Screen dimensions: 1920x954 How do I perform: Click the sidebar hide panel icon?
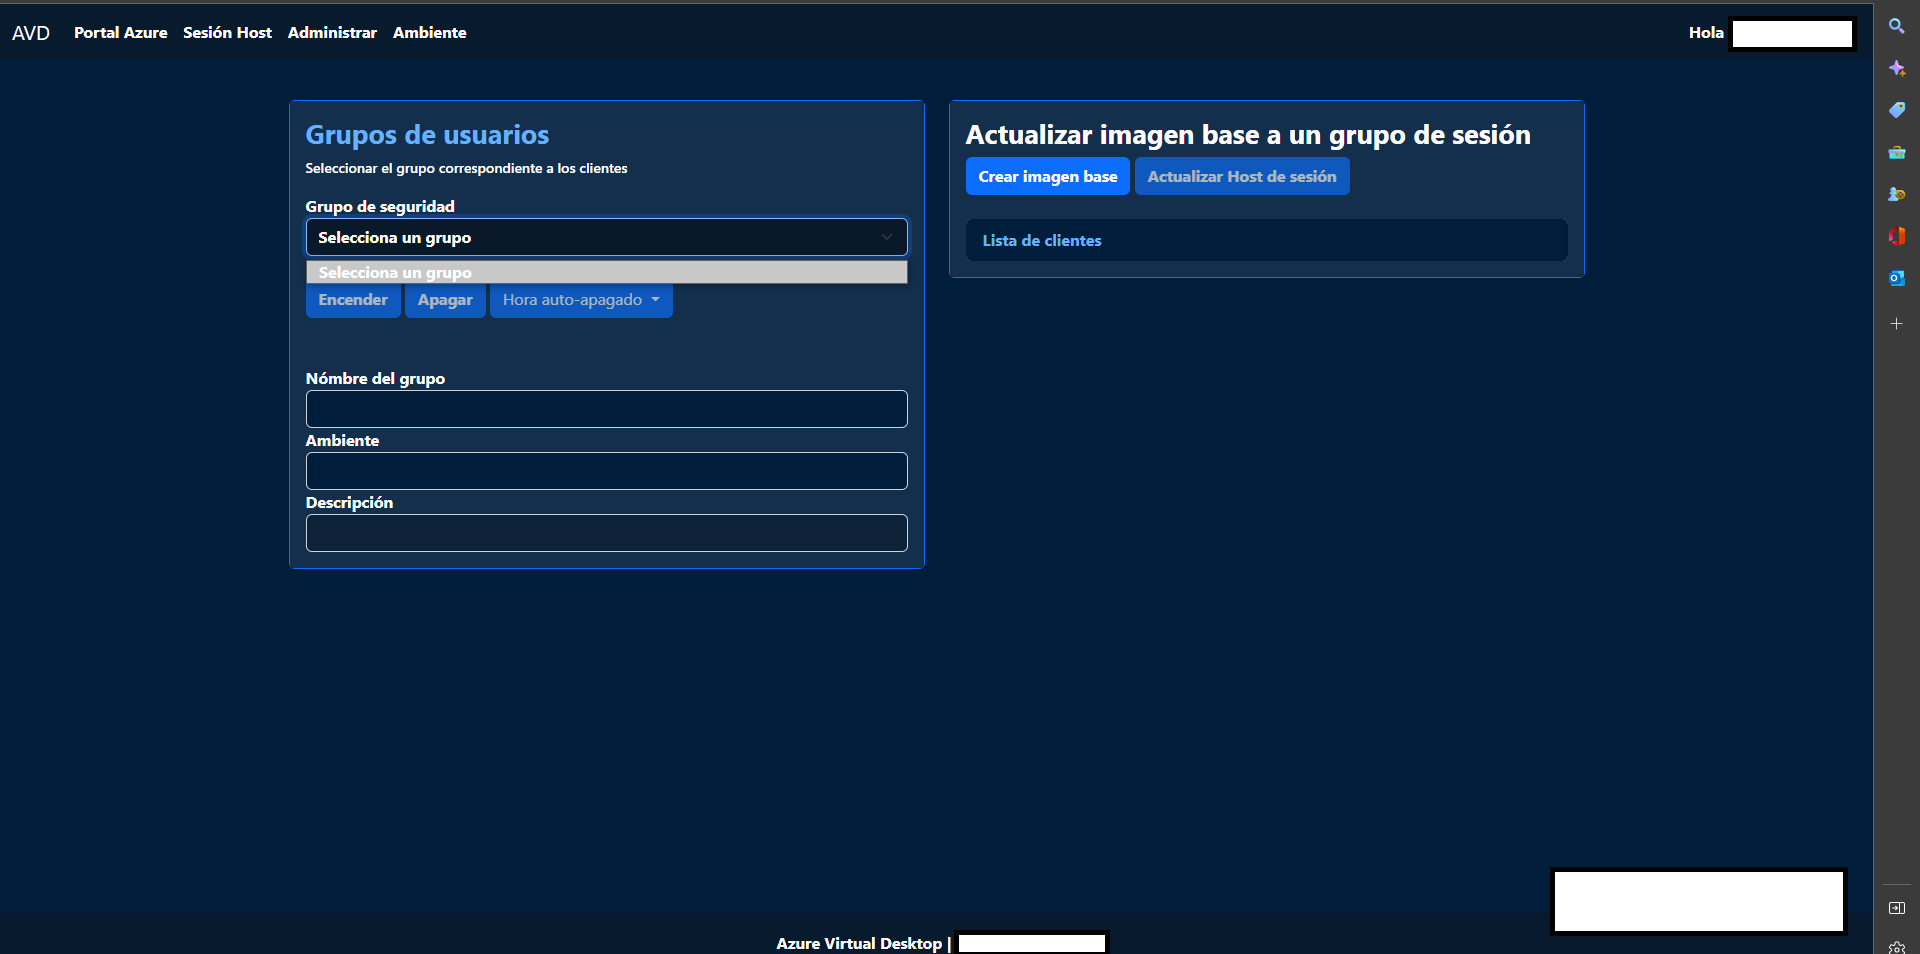click(1896, 908)
